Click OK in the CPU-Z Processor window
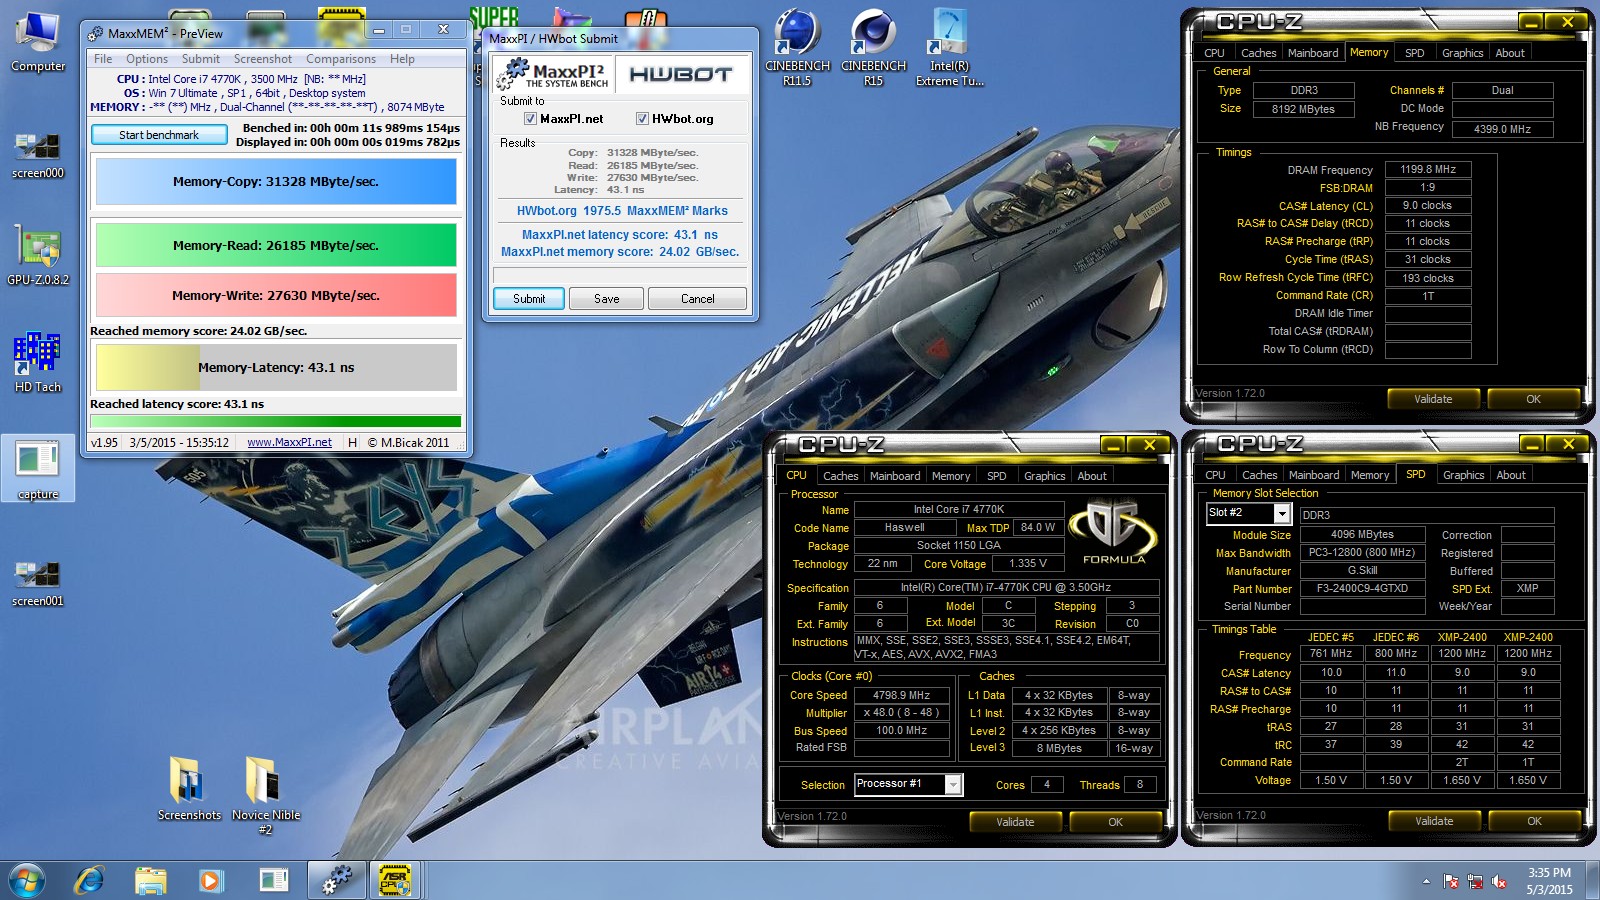Viewport: 1600px width, 900px height. click(1115, 822)
